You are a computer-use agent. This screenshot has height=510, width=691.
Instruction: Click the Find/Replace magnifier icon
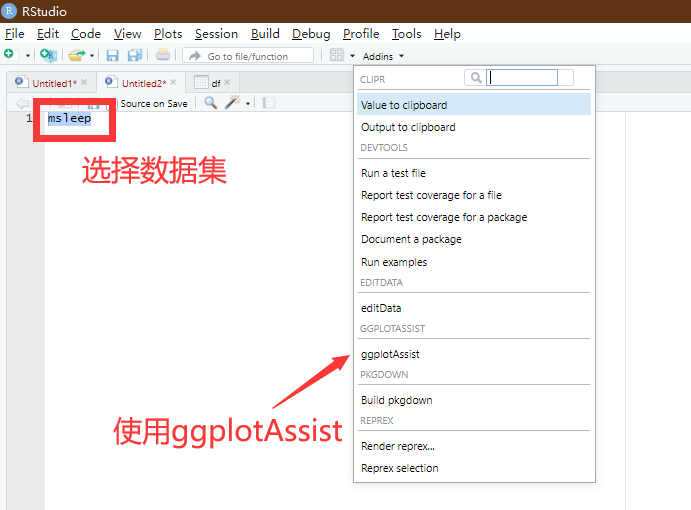pos(211,103)
